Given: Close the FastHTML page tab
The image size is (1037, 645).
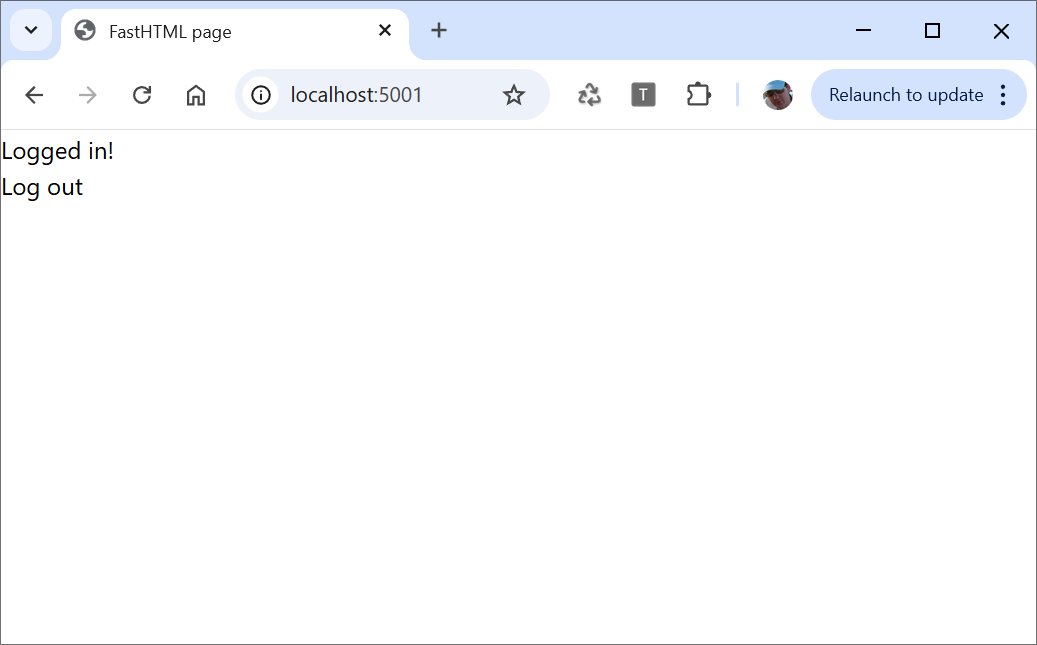Looking at the screenshot, I should (x=385, y=31).
